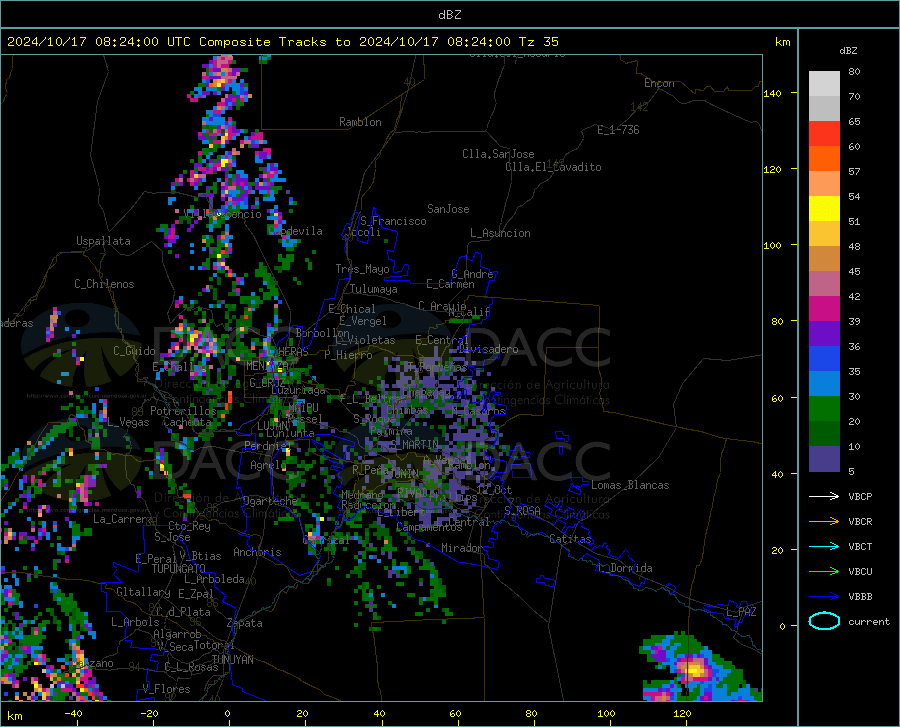Pick the green 20 dBZ color swatch
The image size is (900, 727).
pyautogui.click(x=824, y=409)
